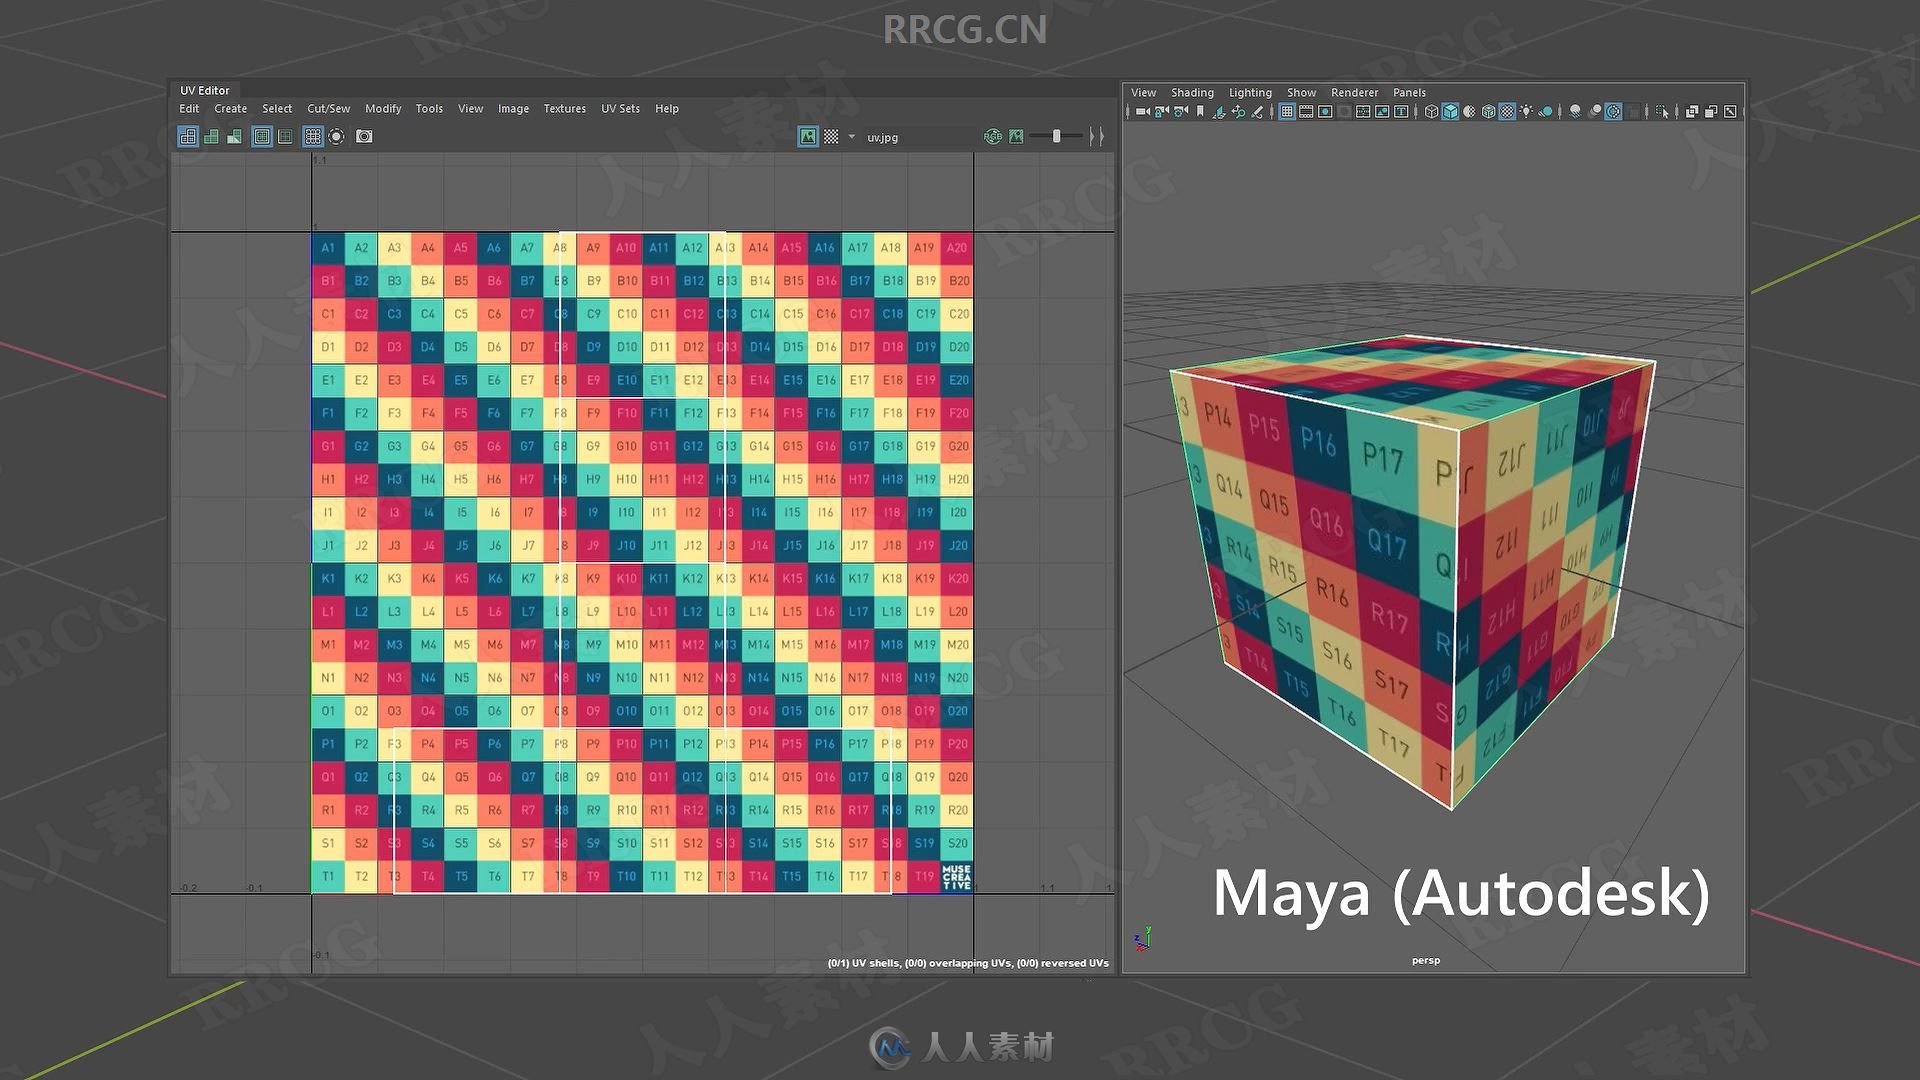Screen dimensions: 1920x1080
Task: Select smooth shade all cube icon
Action: 1450,112
